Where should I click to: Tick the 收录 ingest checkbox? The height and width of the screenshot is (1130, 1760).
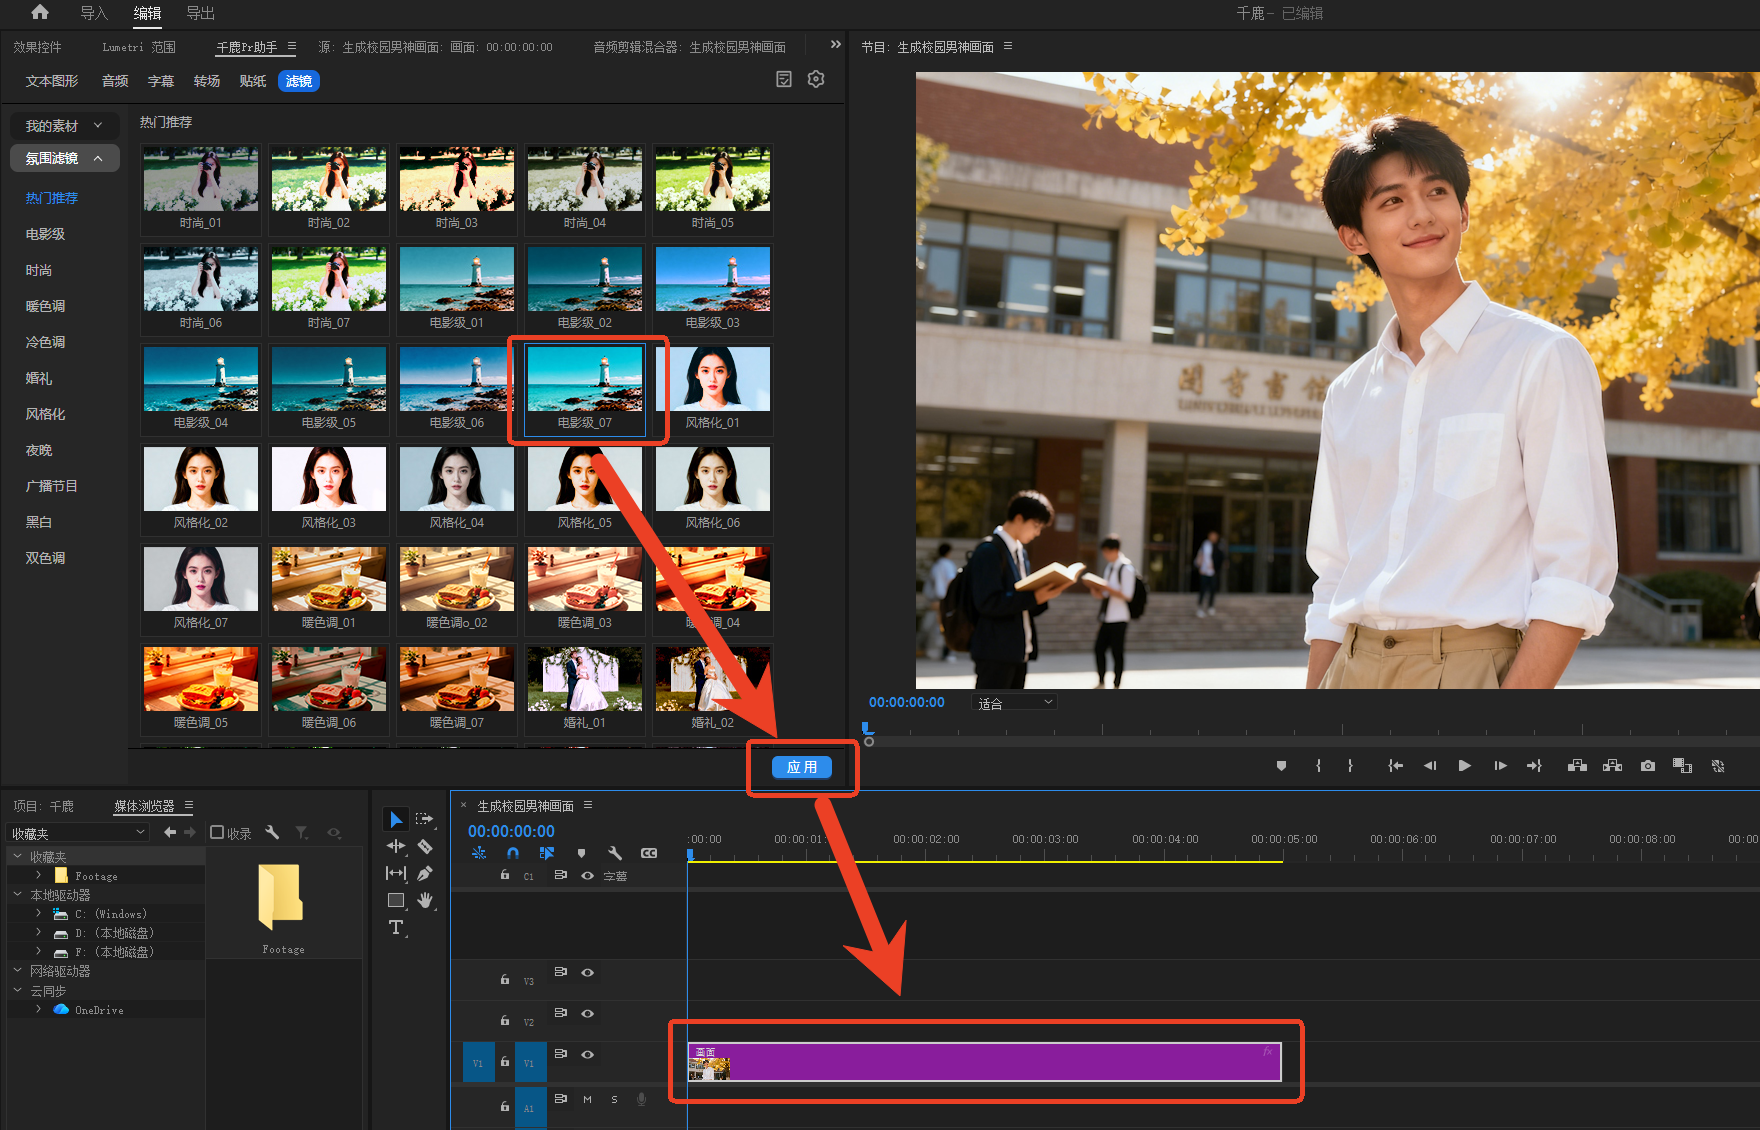[217, 832]
